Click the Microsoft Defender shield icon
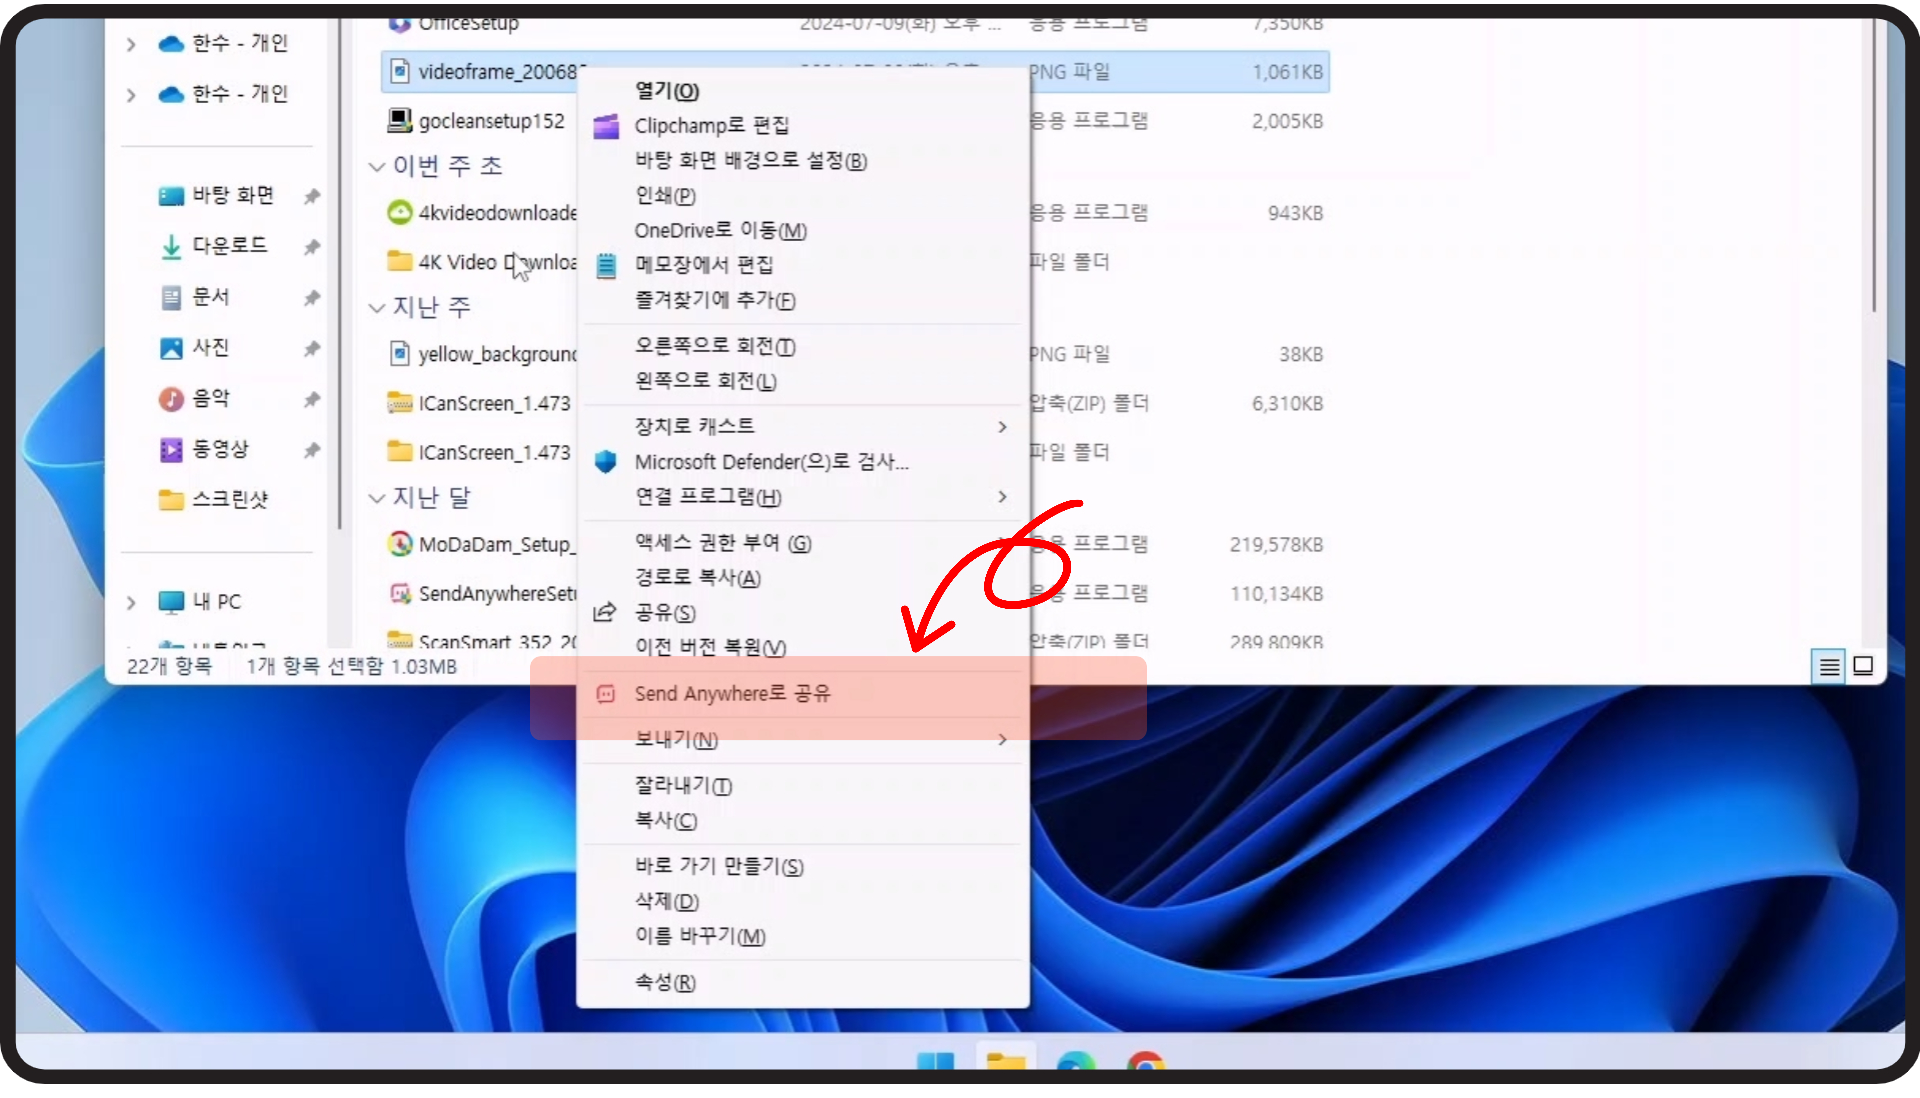Screen dimensions: 1920x1098 605,461
